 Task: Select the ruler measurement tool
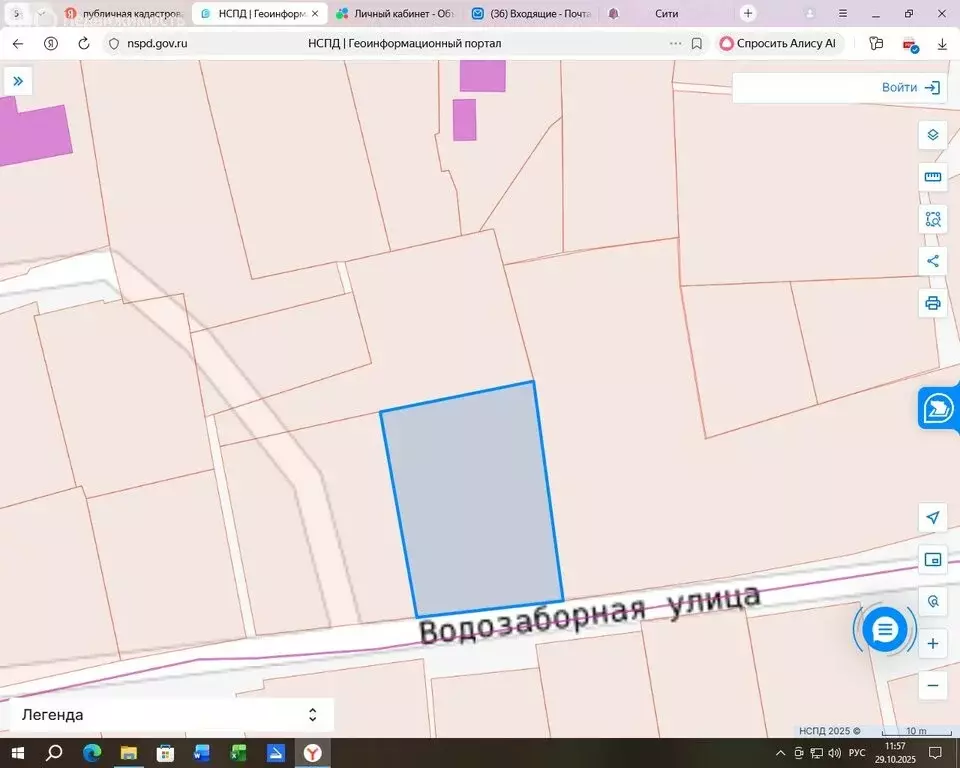(x=932, y=177)
